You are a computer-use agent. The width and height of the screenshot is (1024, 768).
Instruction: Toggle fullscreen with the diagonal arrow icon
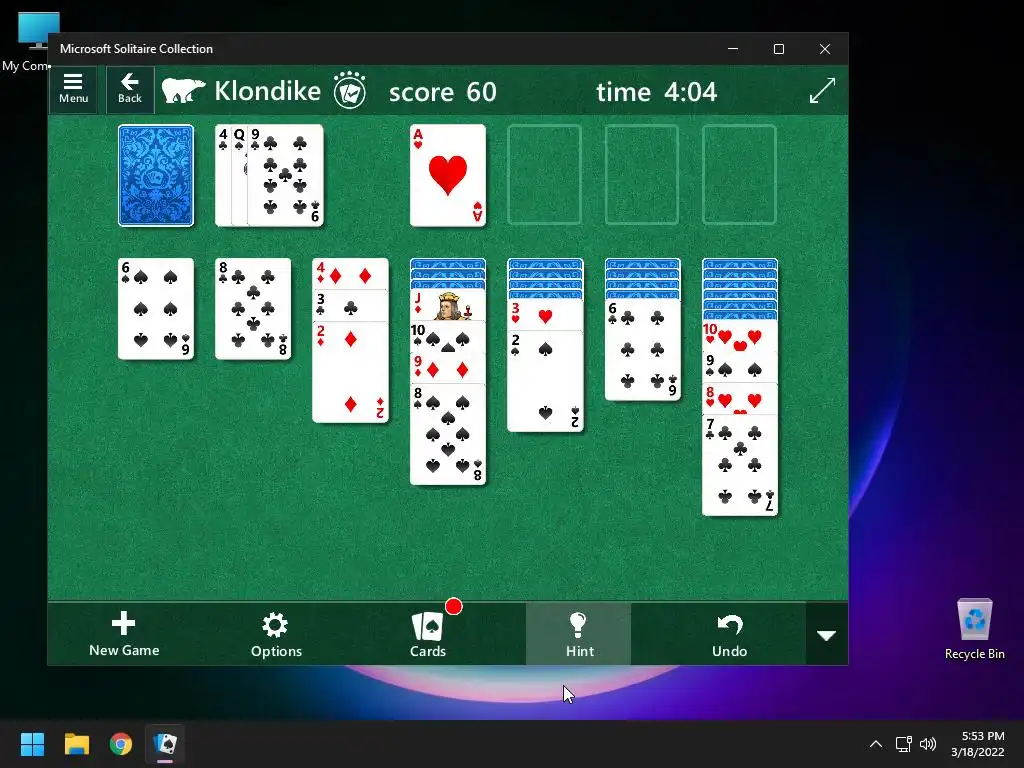pos(822,90)
